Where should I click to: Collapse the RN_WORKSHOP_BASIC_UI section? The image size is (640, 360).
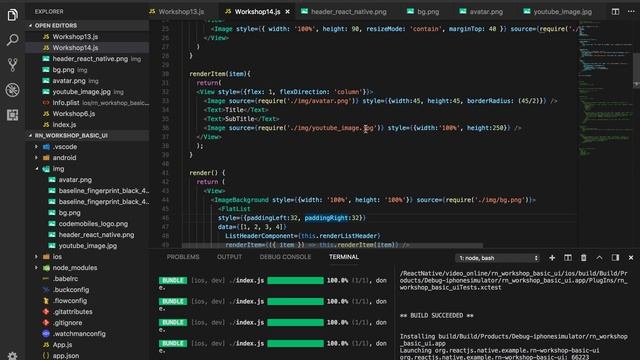point(87,136)
